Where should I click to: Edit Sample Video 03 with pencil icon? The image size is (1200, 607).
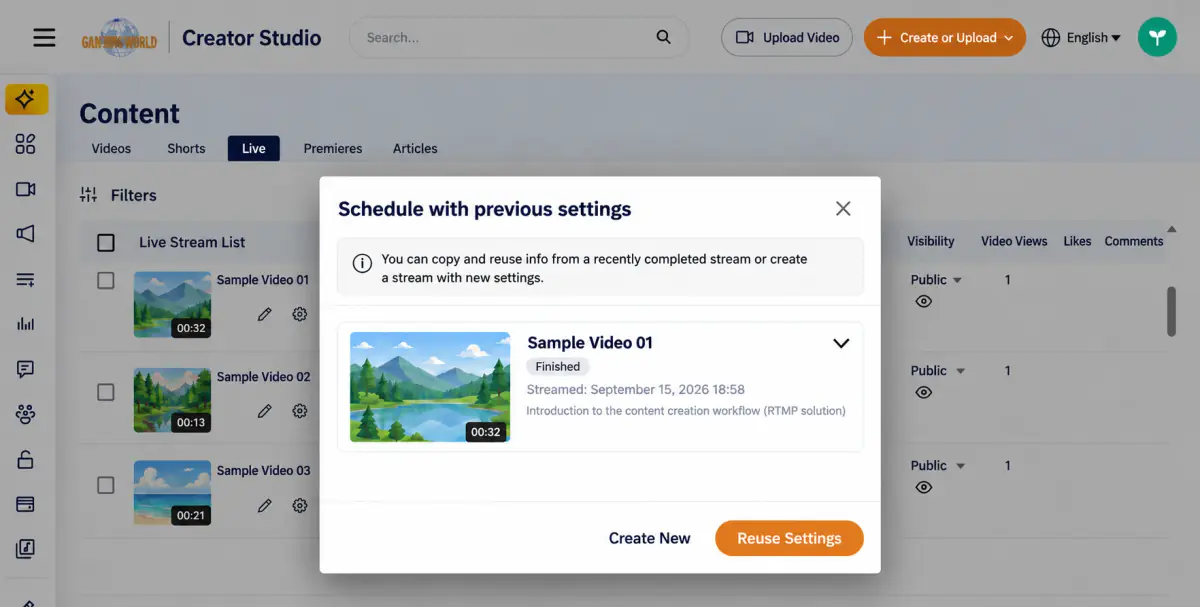pos(264,505)
